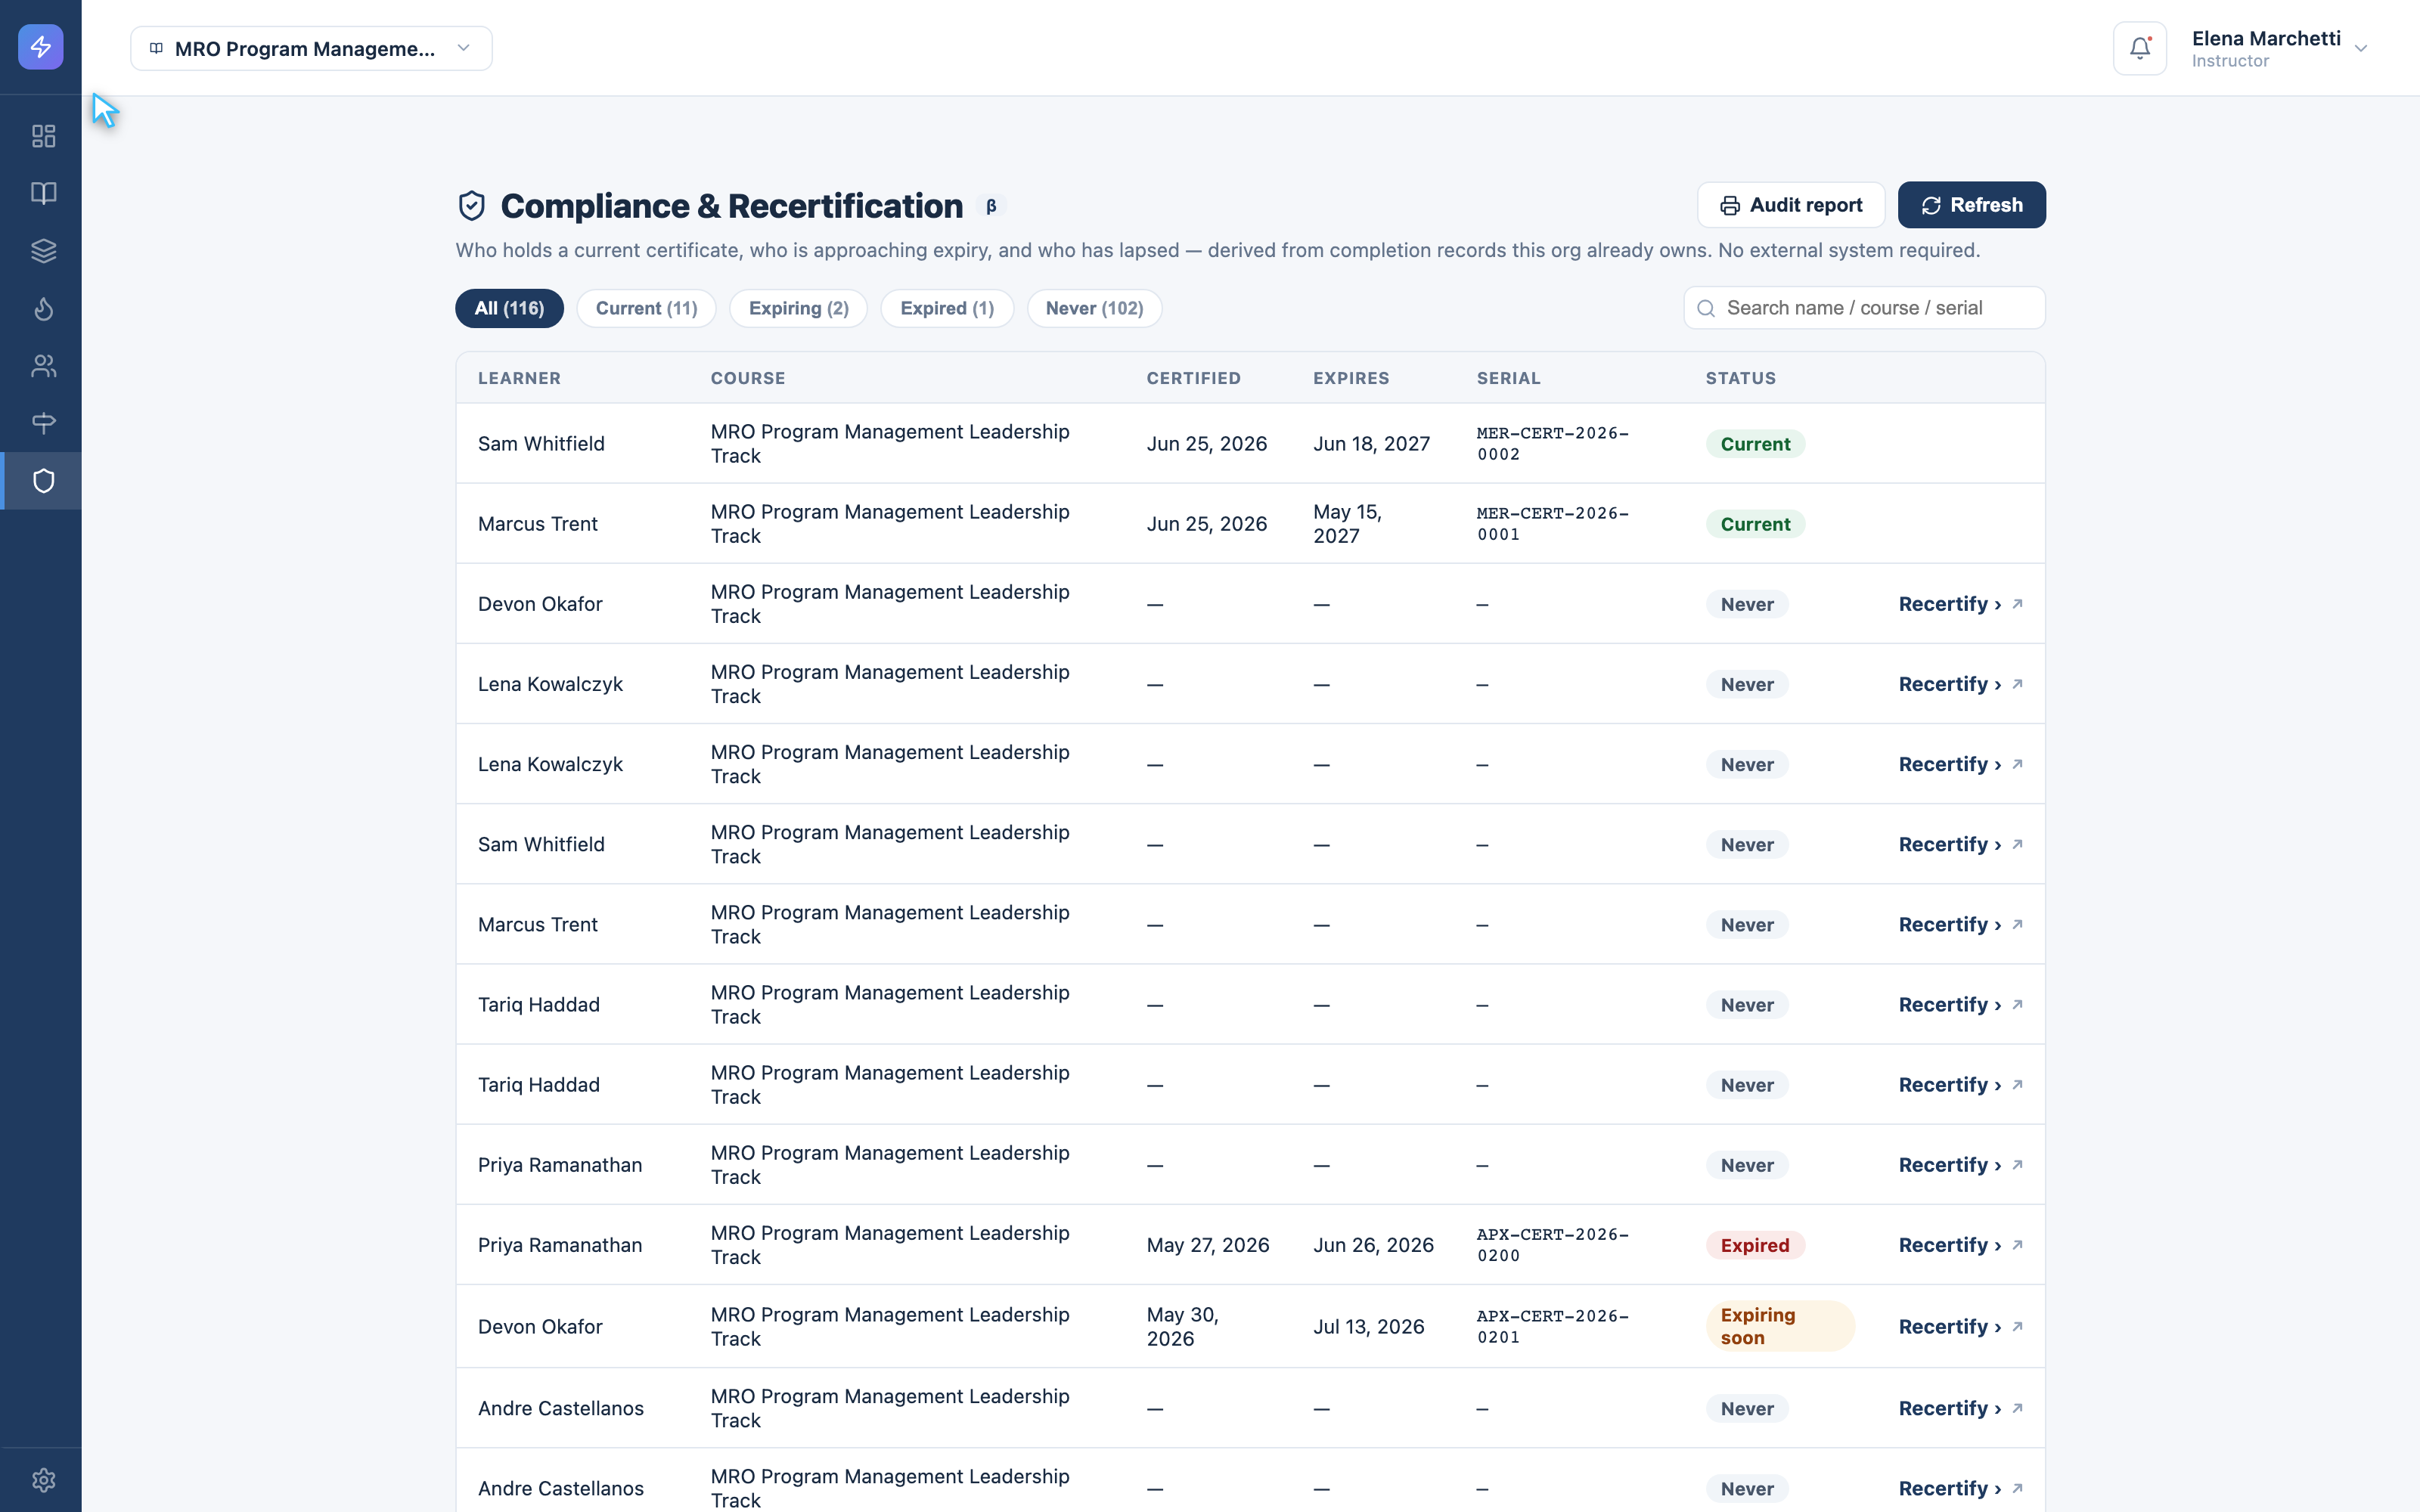Click expiry date Jun 18, 2027
The height and width of the screenshot is (1512, 2420).
pos(1371,443)
